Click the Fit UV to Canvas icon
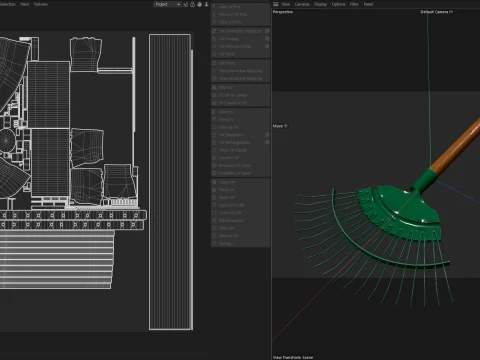The height and width of the screenshot is (360, 480). (x=214, y=95)
